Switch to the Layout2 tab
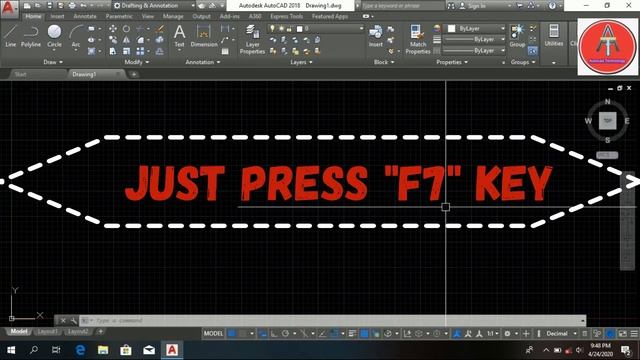The width and height of the screenshot is (640, 360). (78, 331)
